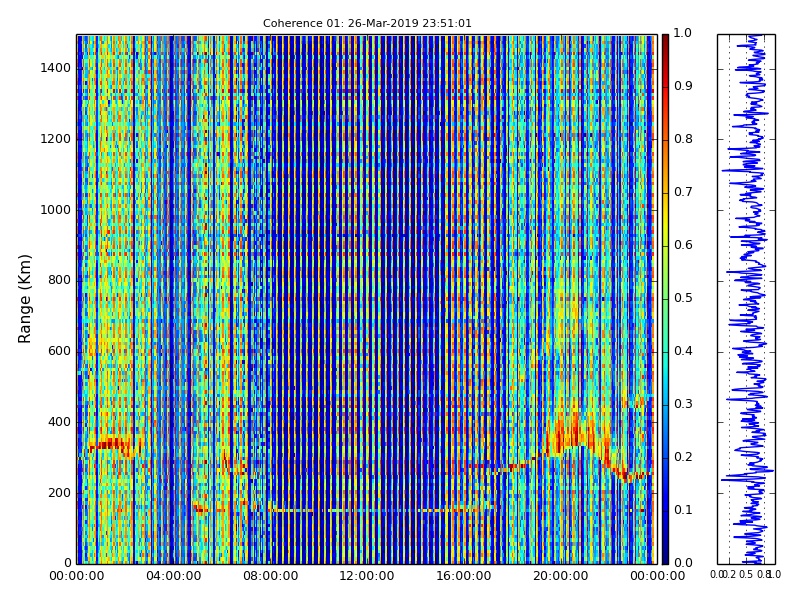Viewport: 800px width, 600px height.
Task: Click the colorbar 1.0 label
Action: [x=683, y=33]
